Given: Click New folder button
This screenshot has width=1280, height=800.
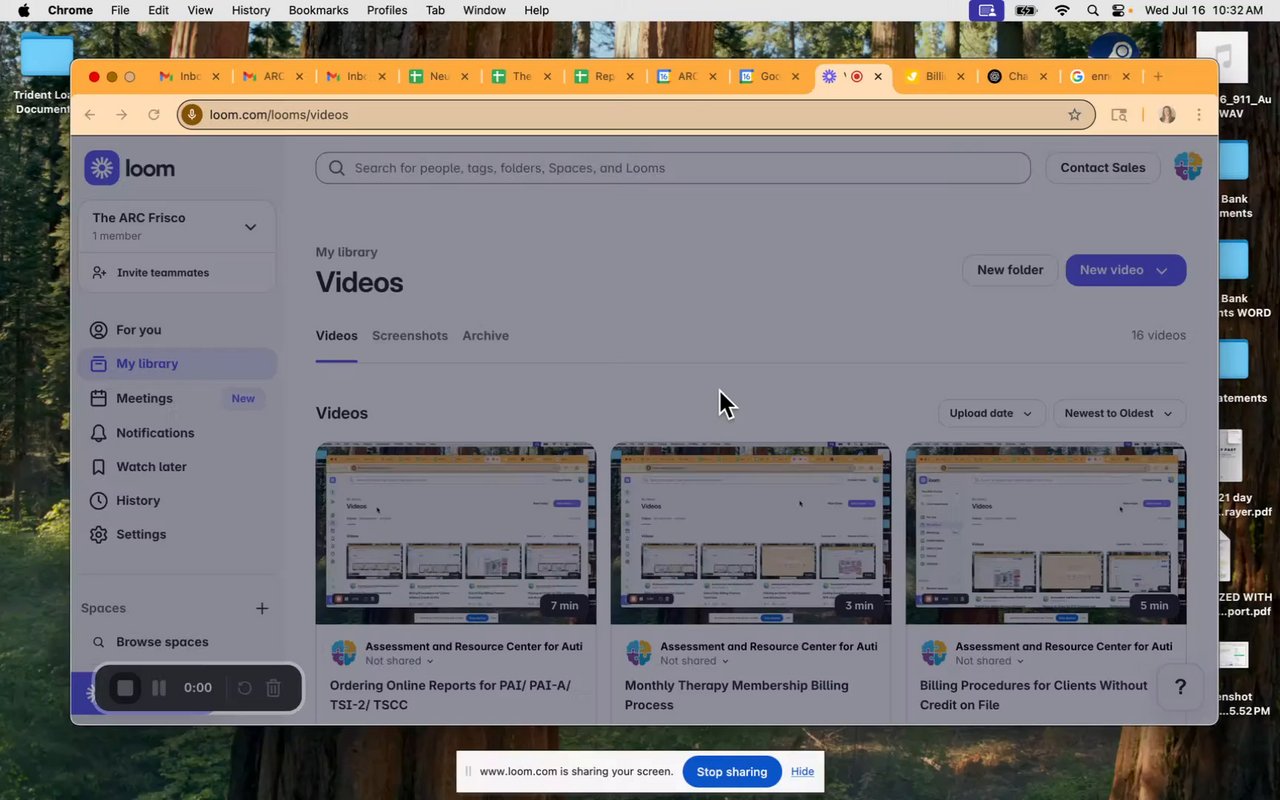Looking at the screenshot, I should tap(1010, 270).
